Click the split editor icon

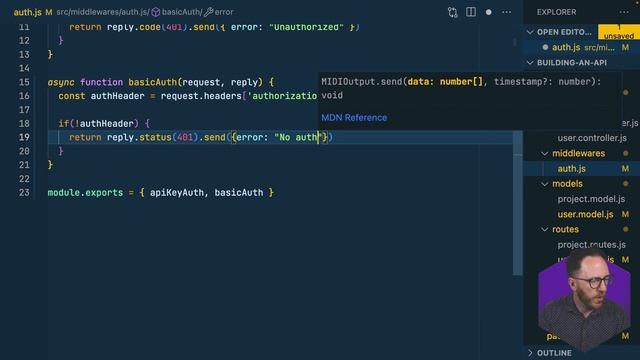[x=471, y=12]
